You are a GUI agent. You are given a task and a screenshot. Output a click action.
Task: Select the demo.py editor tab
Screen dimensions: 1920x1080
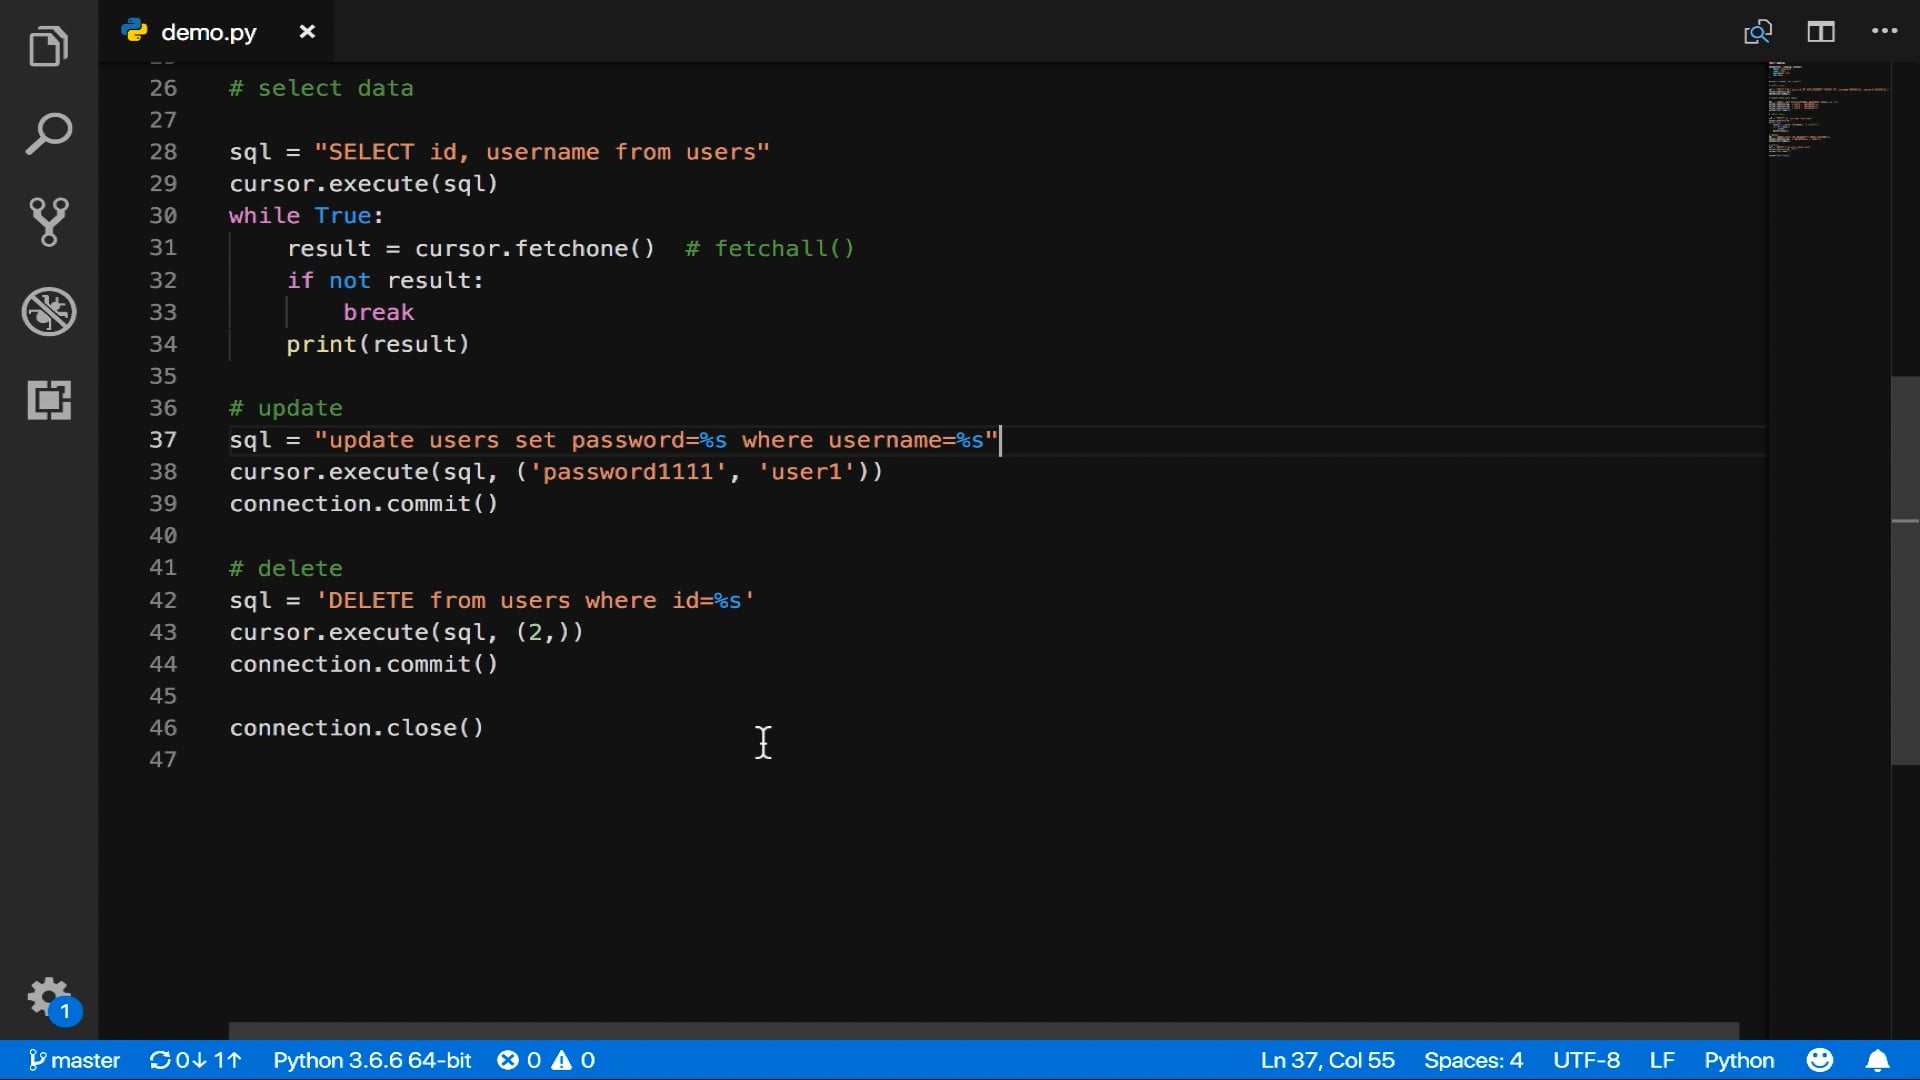coord(208,32)
